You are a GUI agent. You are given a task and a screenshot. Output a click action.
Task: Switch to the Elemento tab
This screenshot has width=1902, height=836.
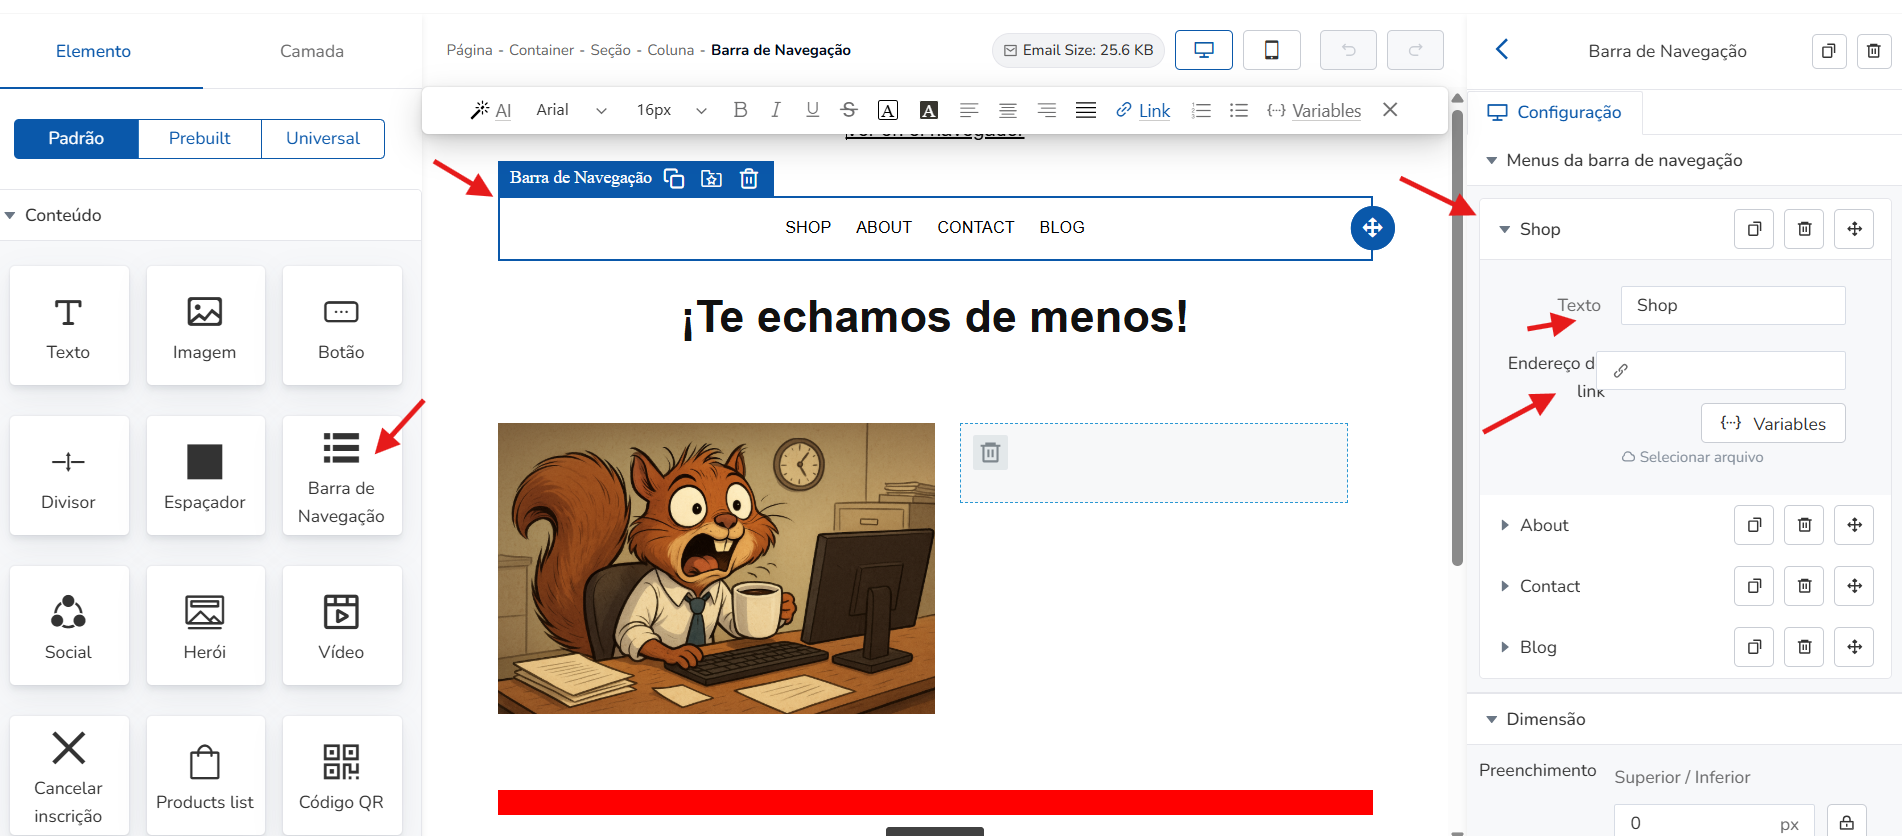click(x=93, y=51)
